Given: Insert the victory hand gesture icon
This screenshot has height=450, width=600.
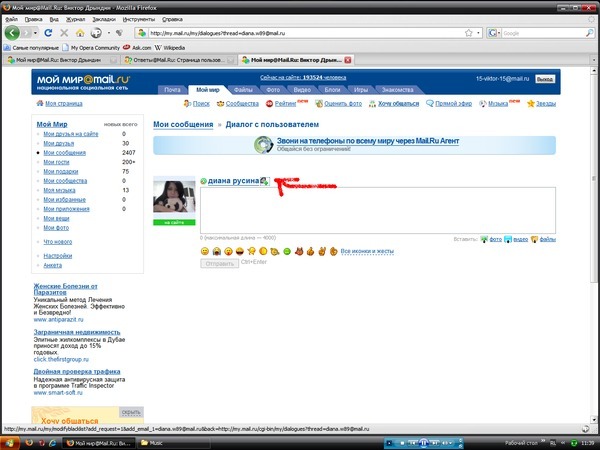Looking at the screenshot, I should (x=322, y=251).
